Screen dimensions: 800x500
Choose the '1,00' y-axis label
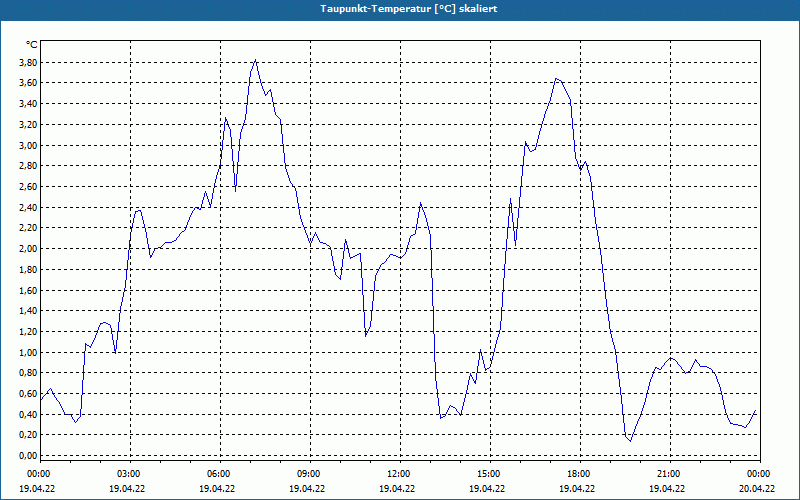29,353
